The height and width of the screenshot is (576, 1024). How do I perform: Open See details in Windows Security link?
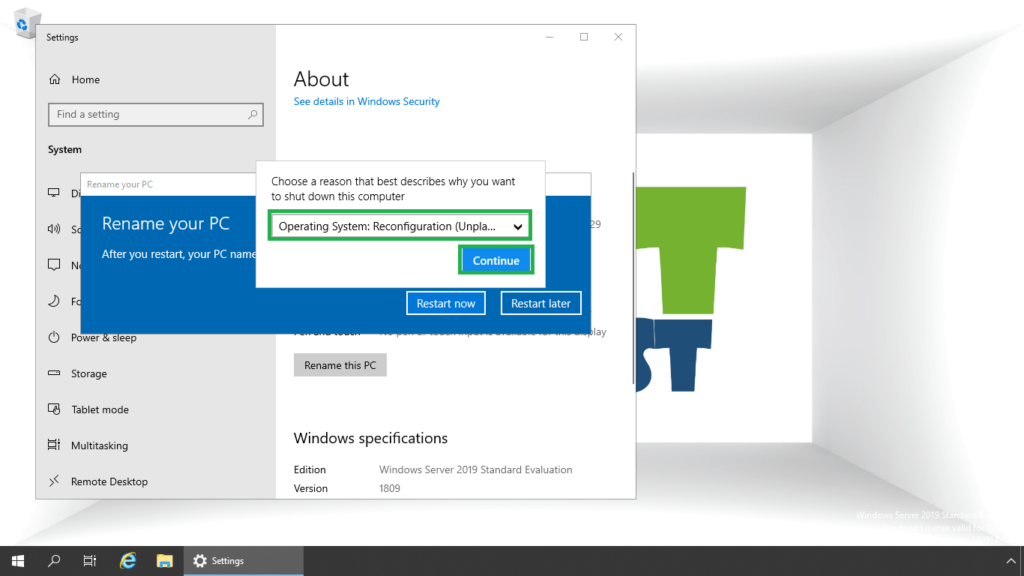[x=366, y=101]
